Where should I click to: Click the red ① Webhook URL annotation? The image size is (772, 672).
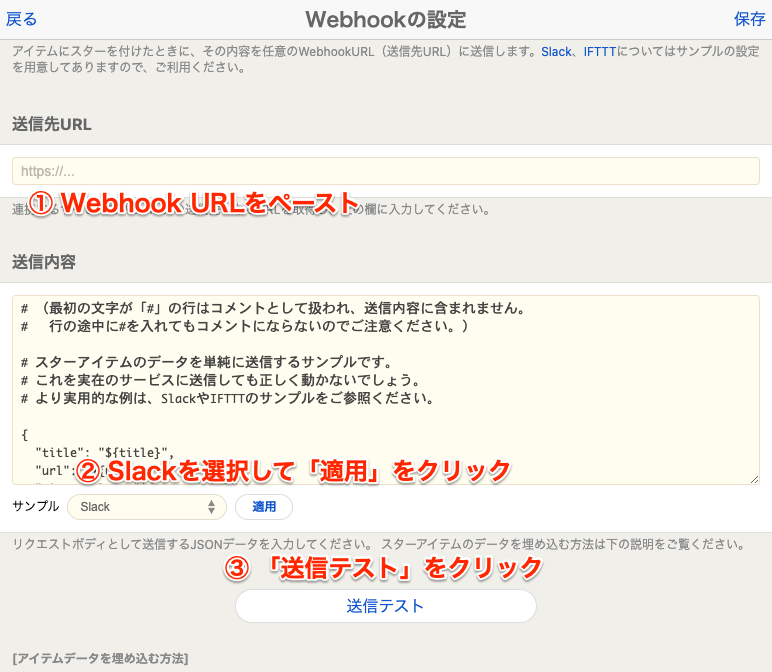(x=193, y=204)
